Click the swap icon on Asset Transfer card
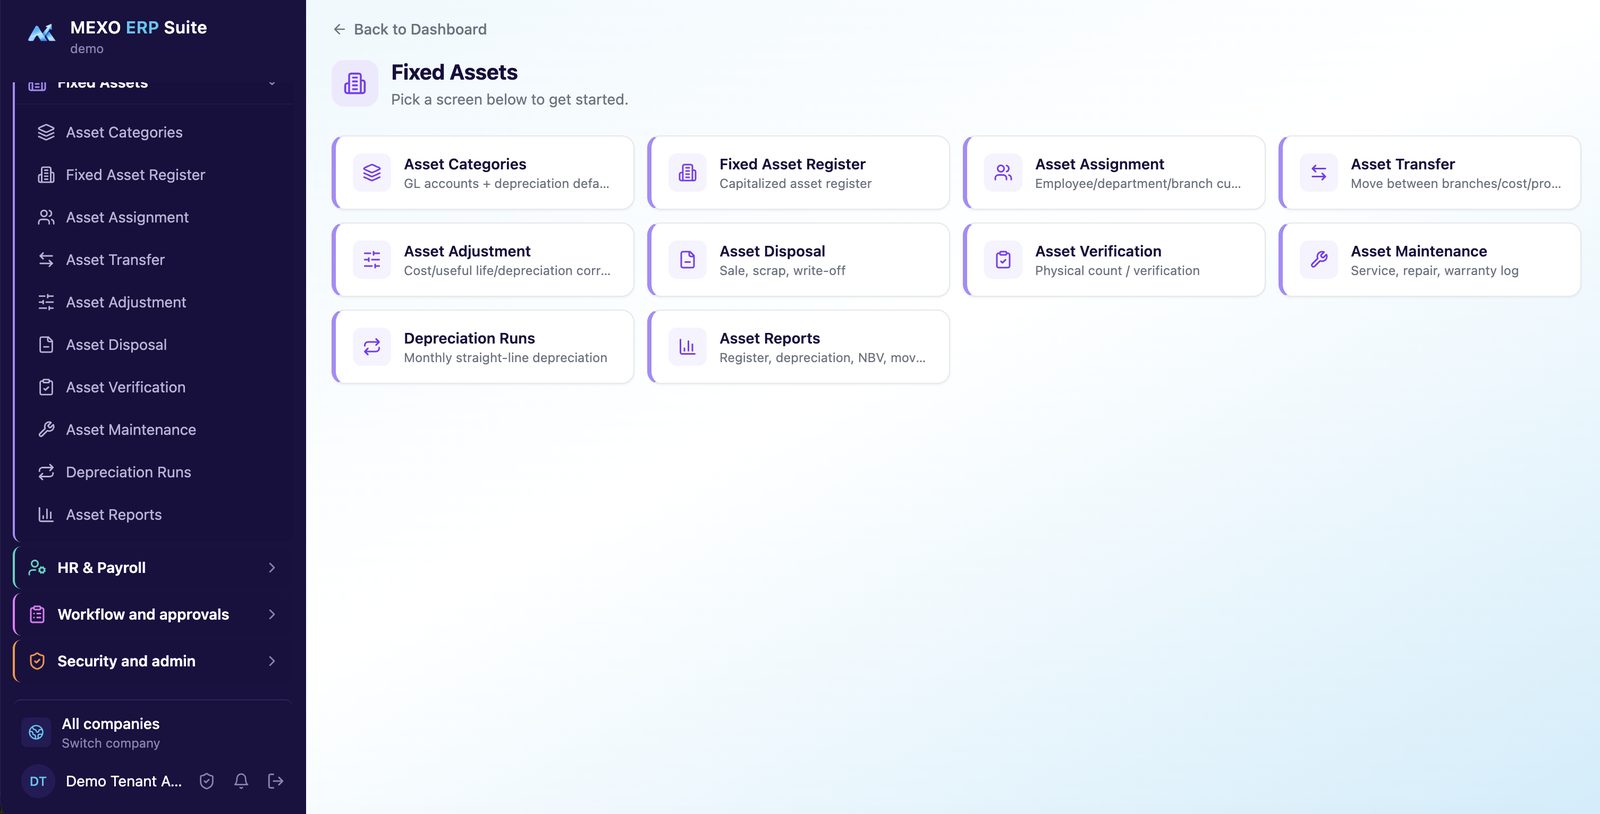 click(1319, 173)
